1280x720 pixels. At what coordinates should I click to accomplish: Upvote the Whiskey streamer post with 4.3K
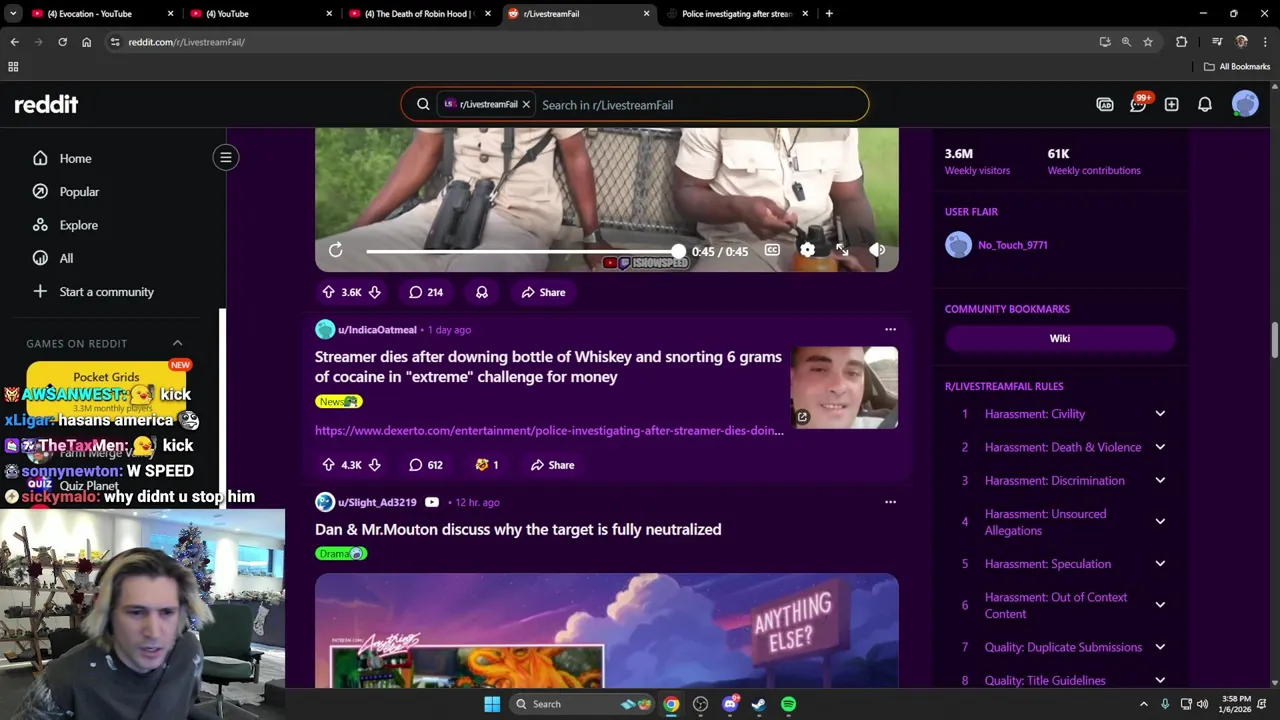[x=328, y=464]
